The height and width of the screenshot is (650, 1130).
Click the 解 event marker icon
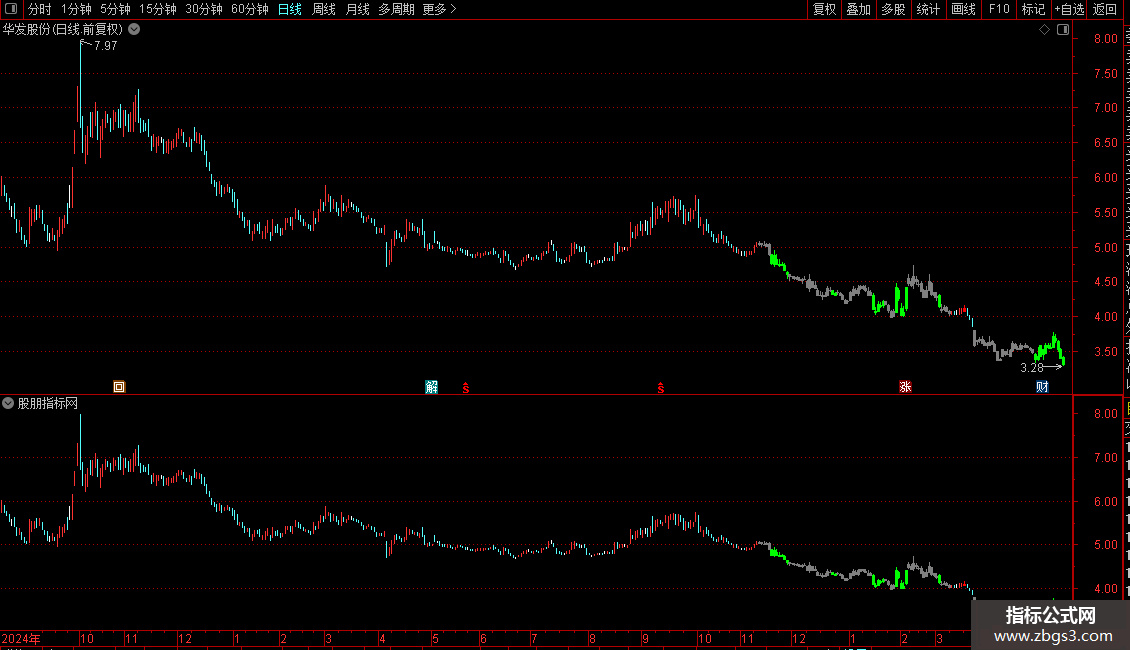[432, 387]
